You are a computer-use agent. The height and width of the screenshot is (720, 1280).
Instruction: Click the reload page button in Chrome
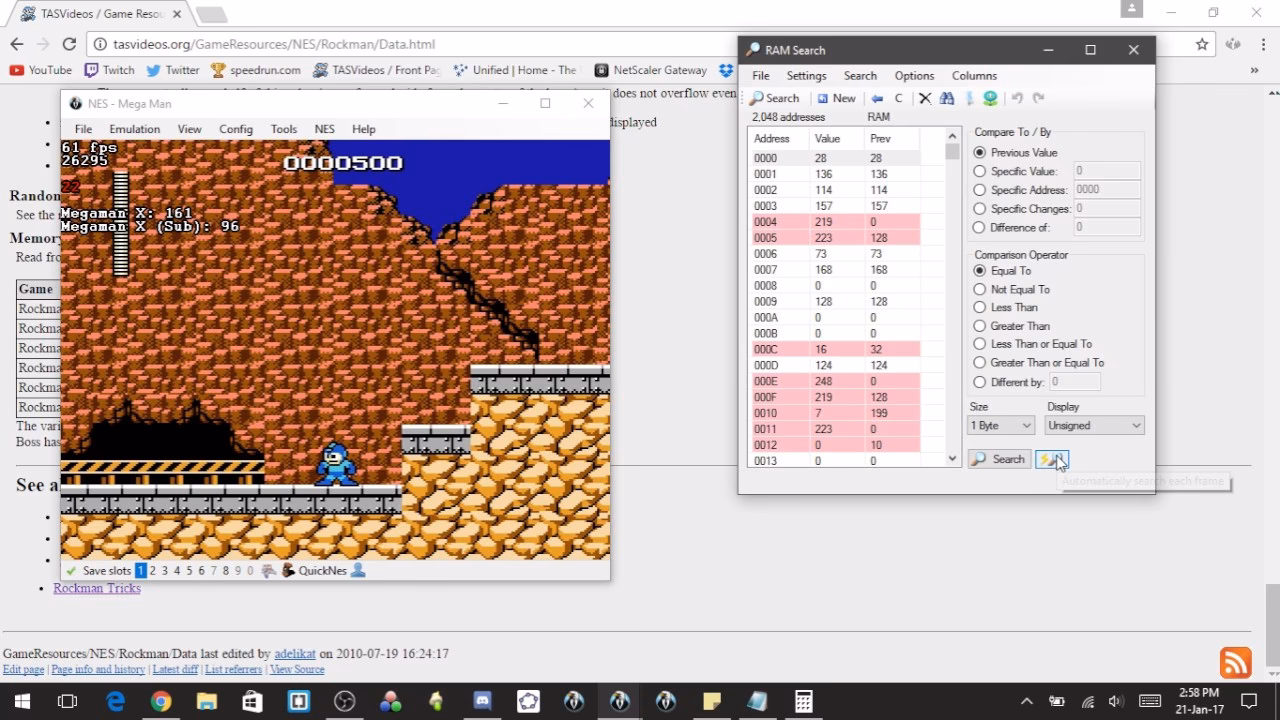pos(69,44)
